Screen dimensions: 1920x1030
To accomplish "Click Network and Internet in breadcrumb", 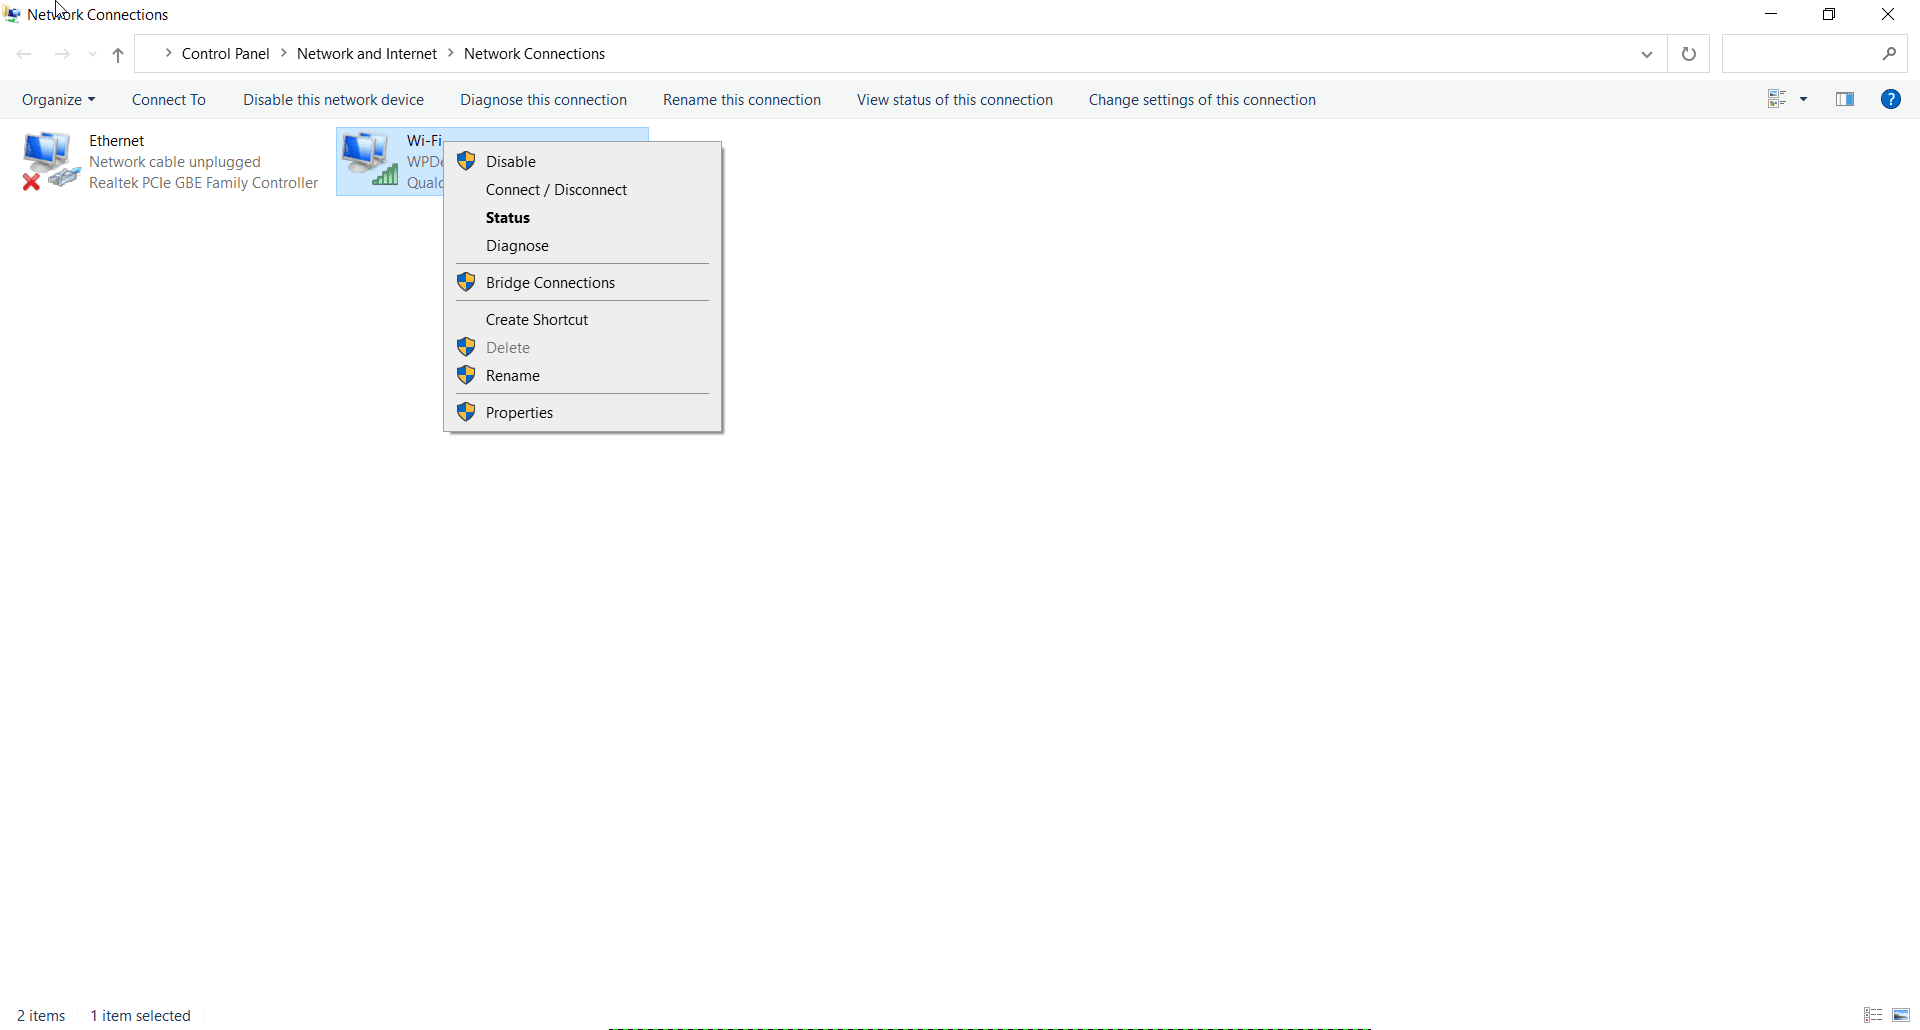I will pos(367,54).
